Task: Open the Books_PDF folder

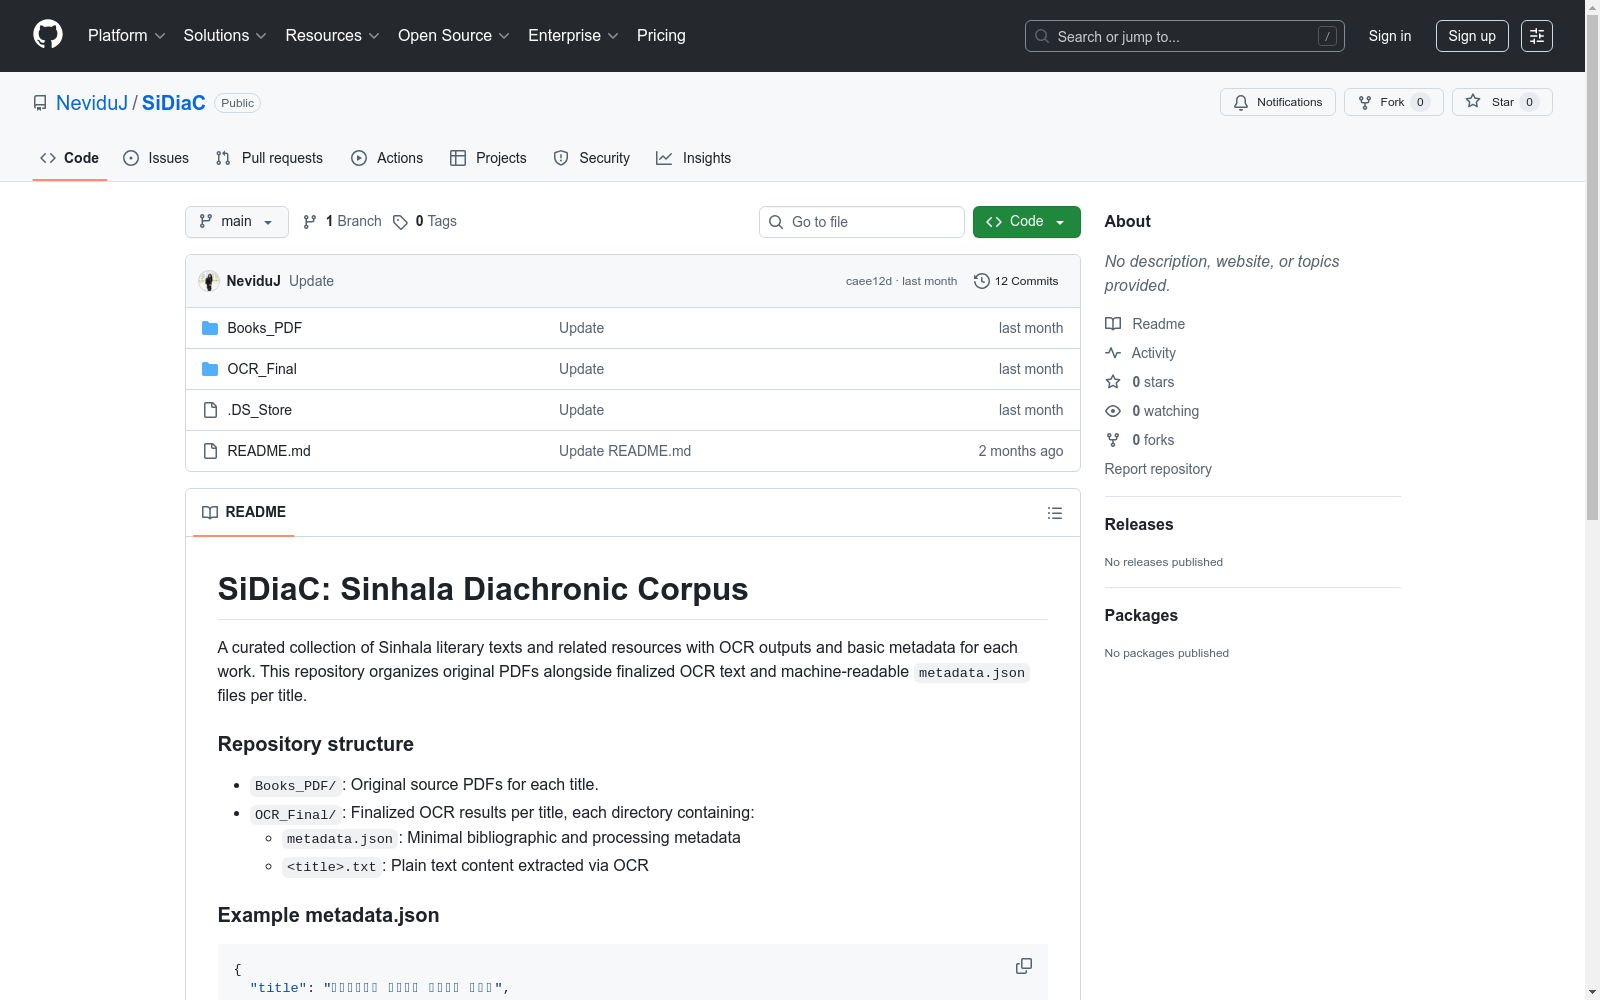Action: click(x=264, y=328)
